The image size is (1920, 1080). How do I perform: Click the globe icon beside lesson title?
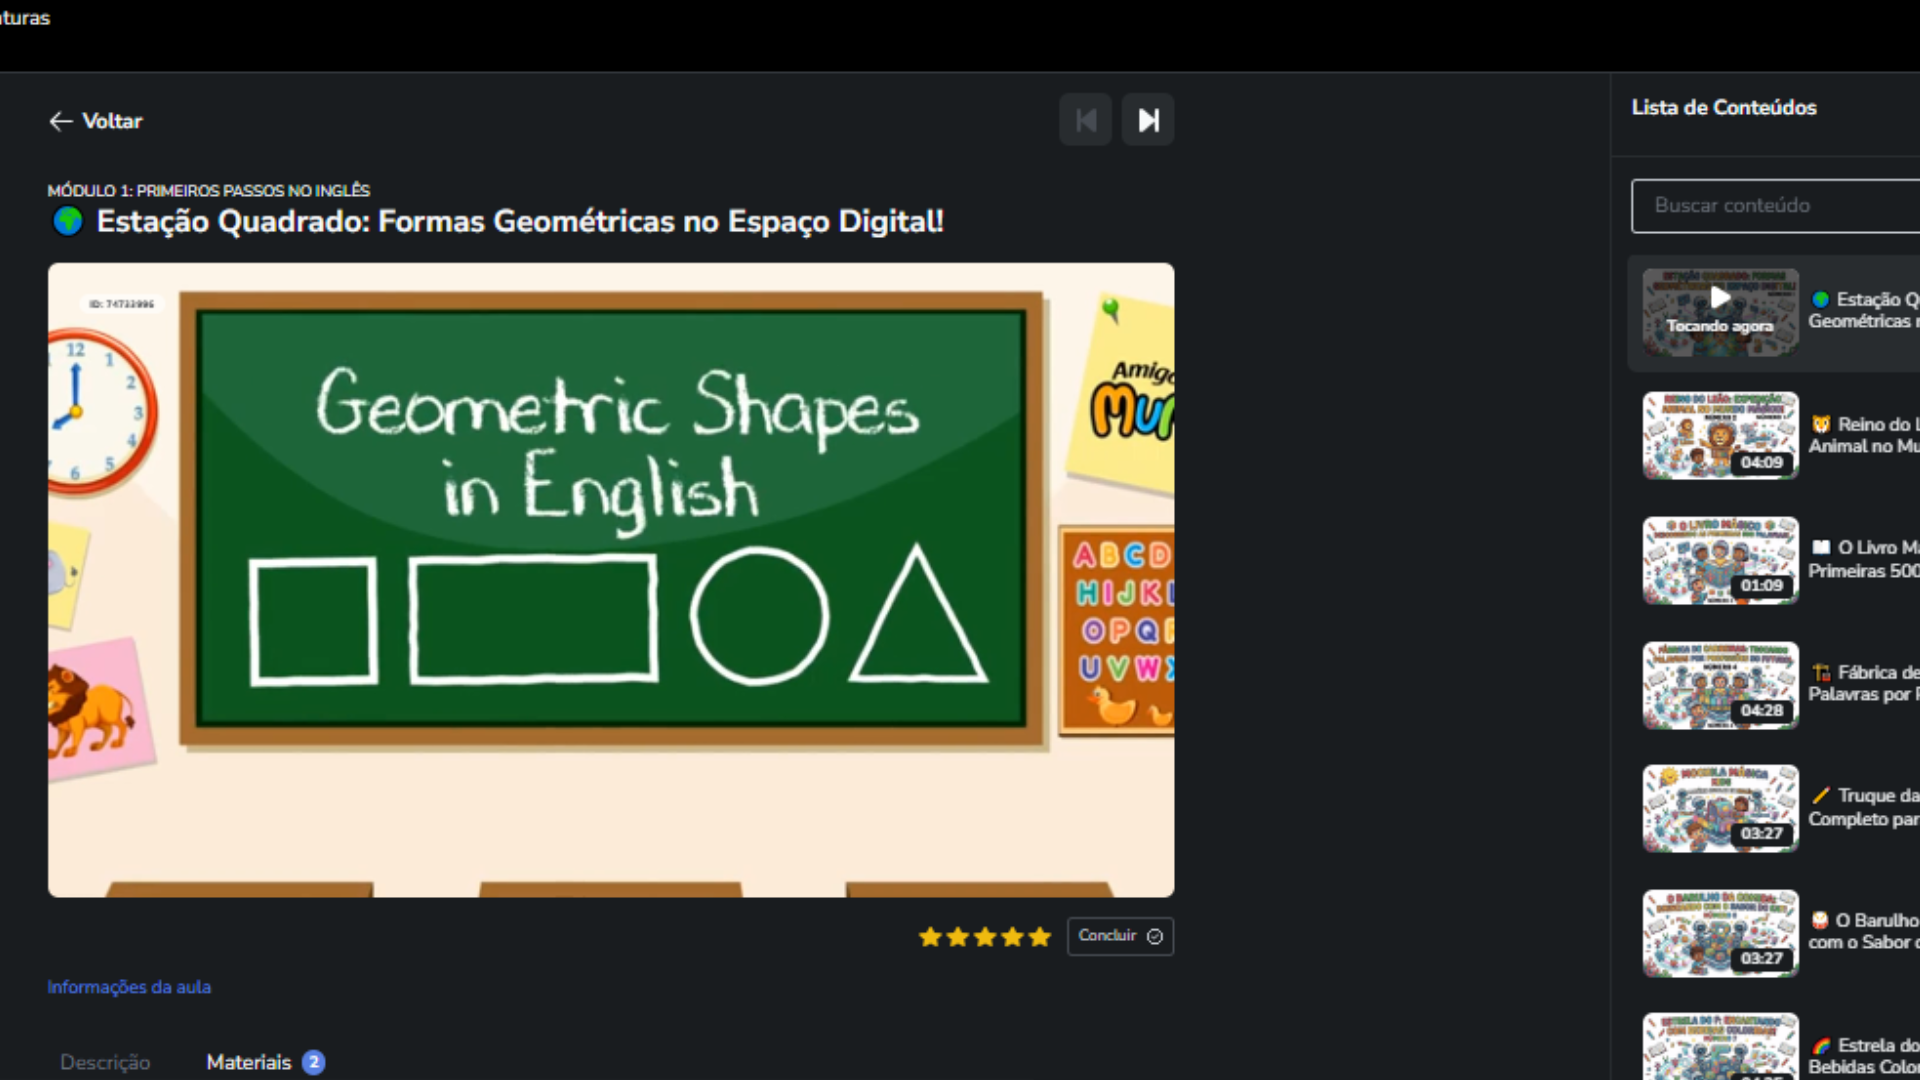[x=68, y=221]
